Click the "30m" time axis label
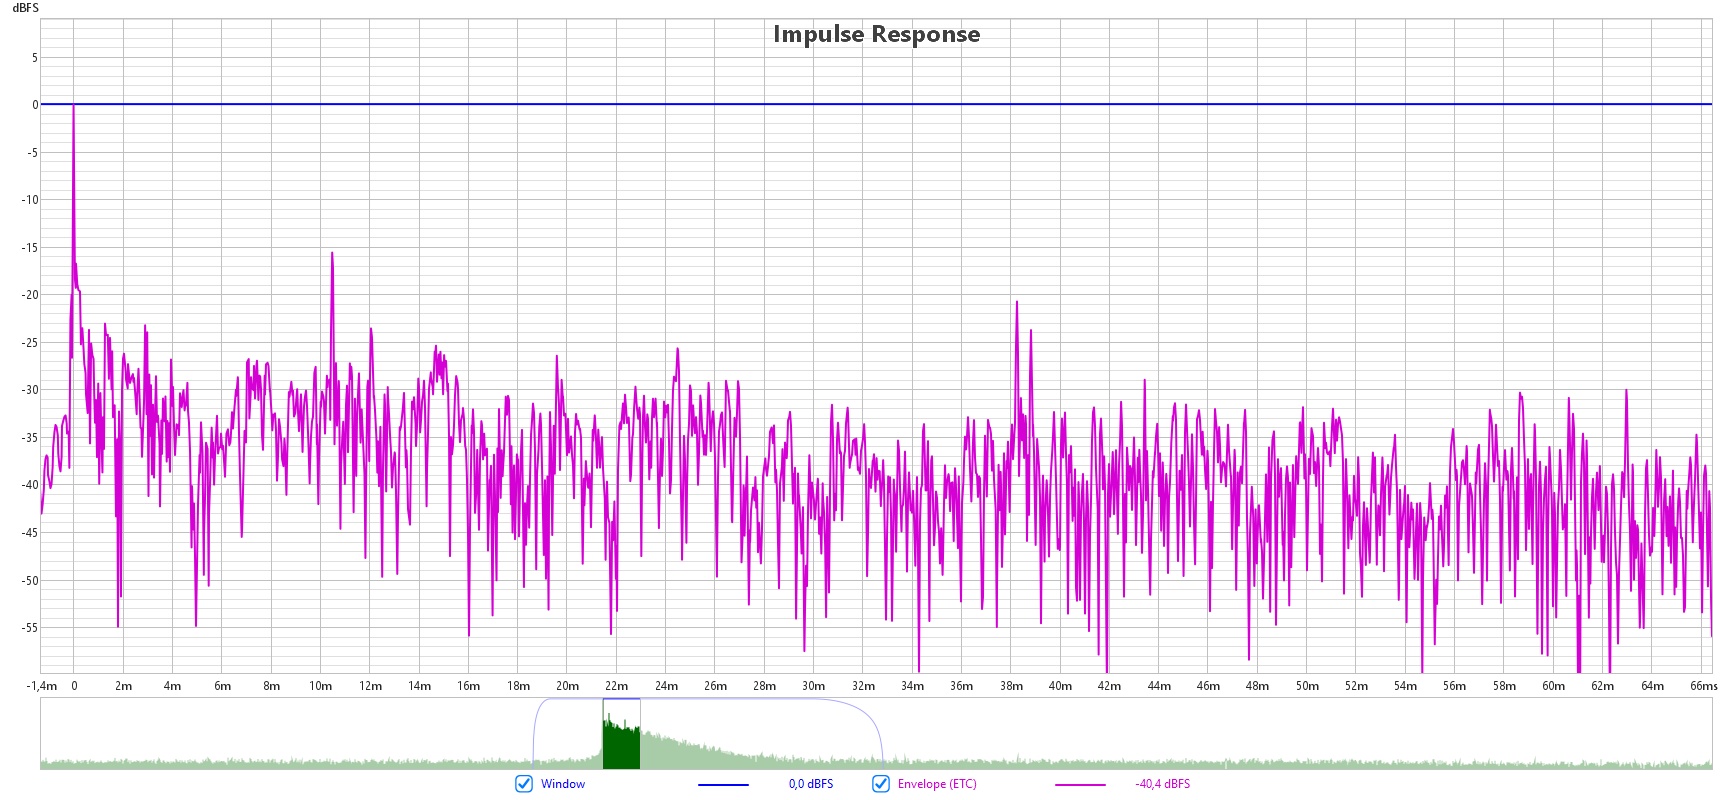This screenshot has width=1732, height=800. (813, 686)
